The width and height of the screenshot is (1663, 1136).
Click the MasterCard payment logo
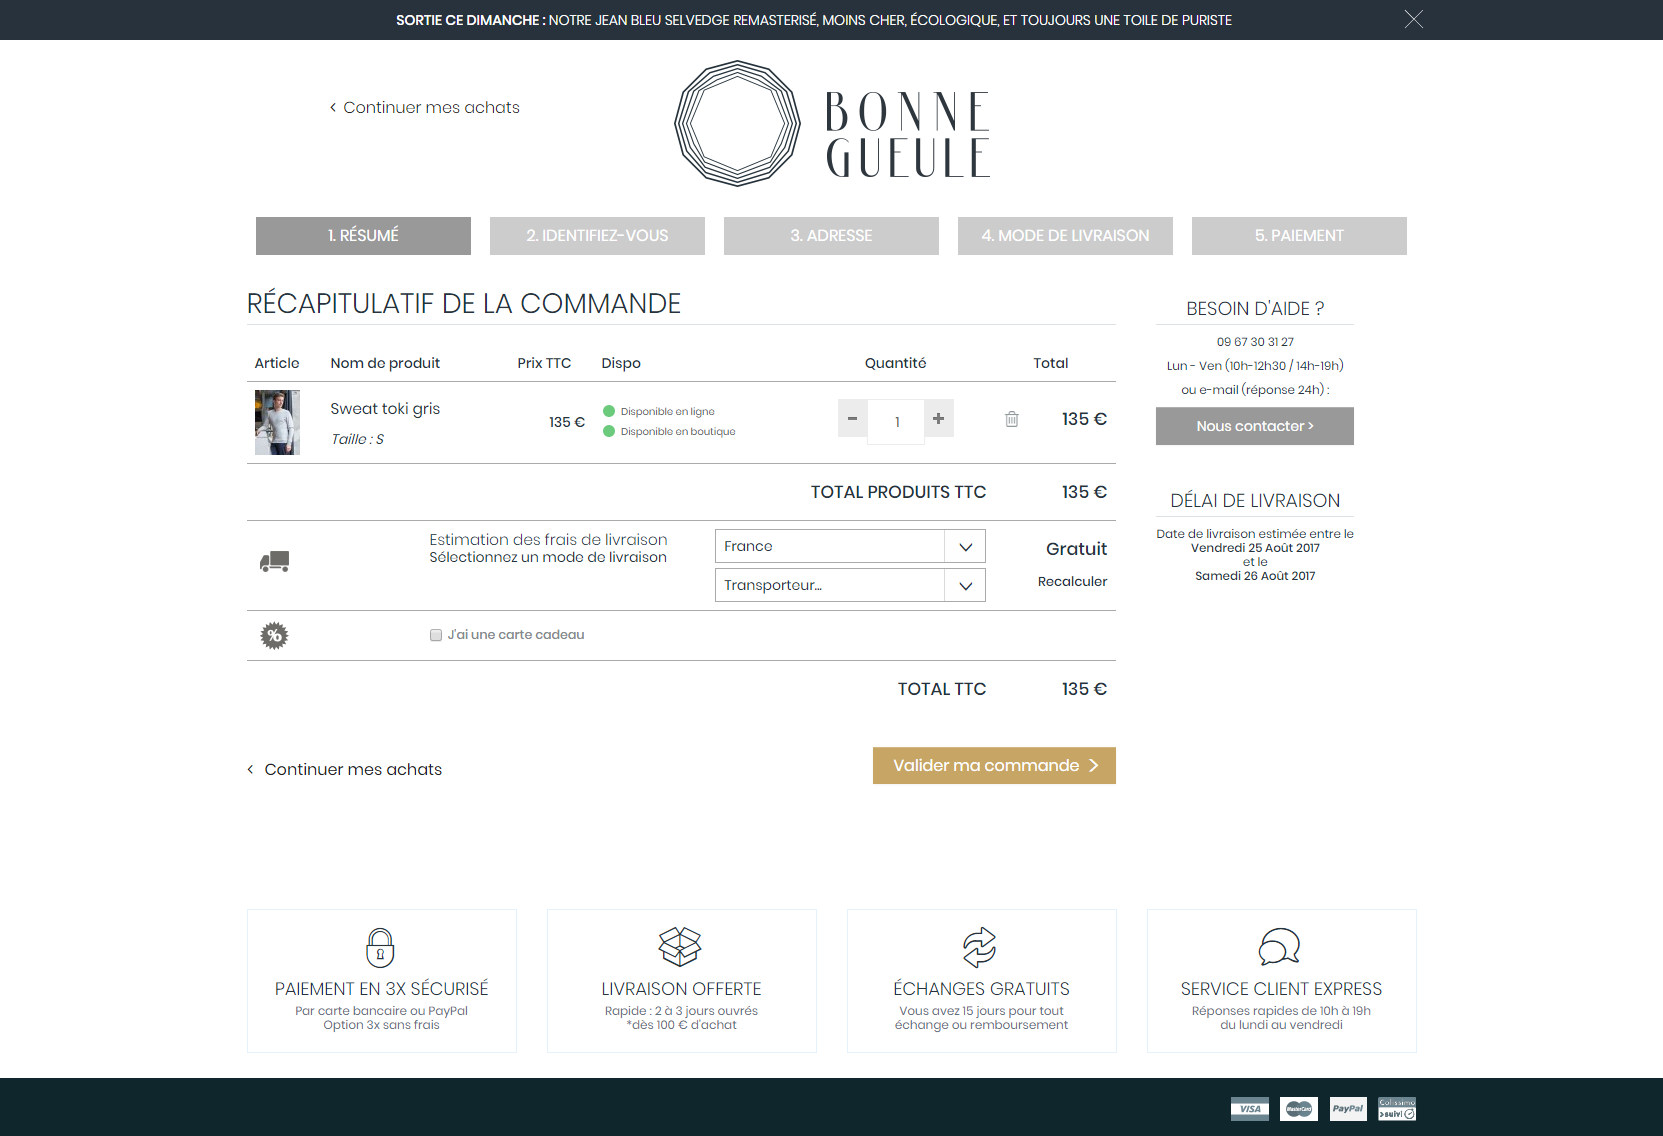pos(1299,1109)
